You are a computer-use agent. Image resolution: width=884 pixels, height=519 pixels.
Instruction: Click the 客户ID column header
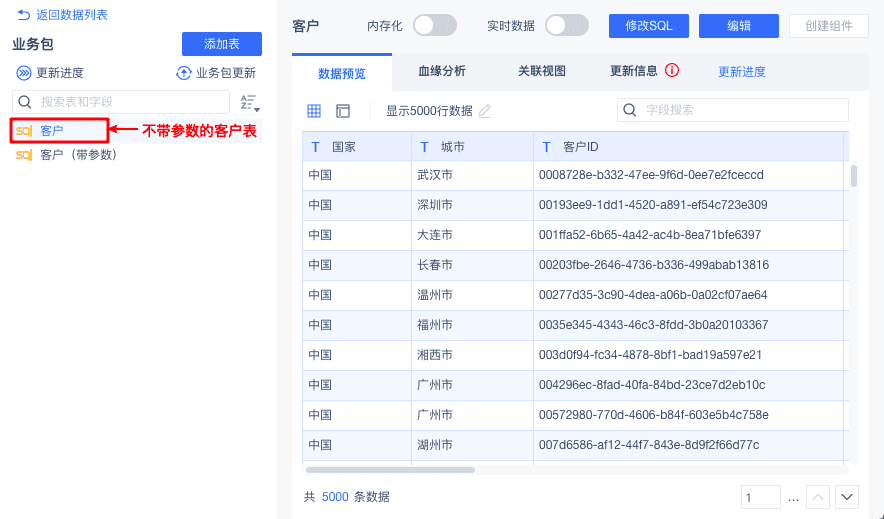(x=688, y=147)
